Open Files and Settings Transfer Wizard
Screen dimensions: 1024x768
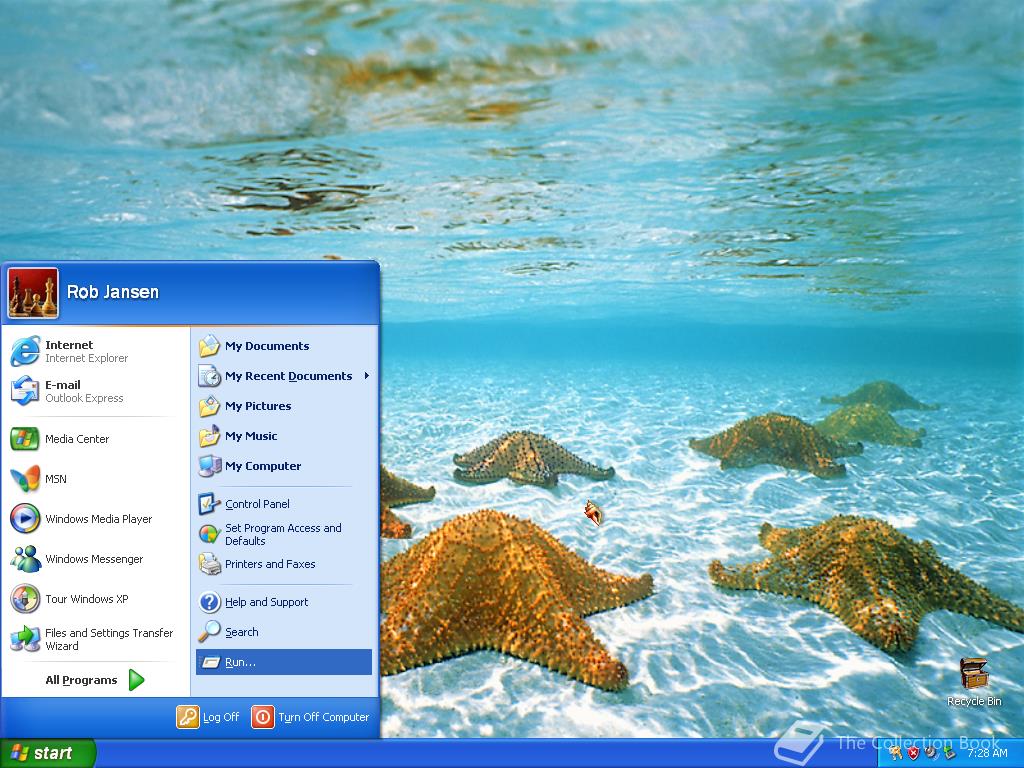[x=95, y=639]
